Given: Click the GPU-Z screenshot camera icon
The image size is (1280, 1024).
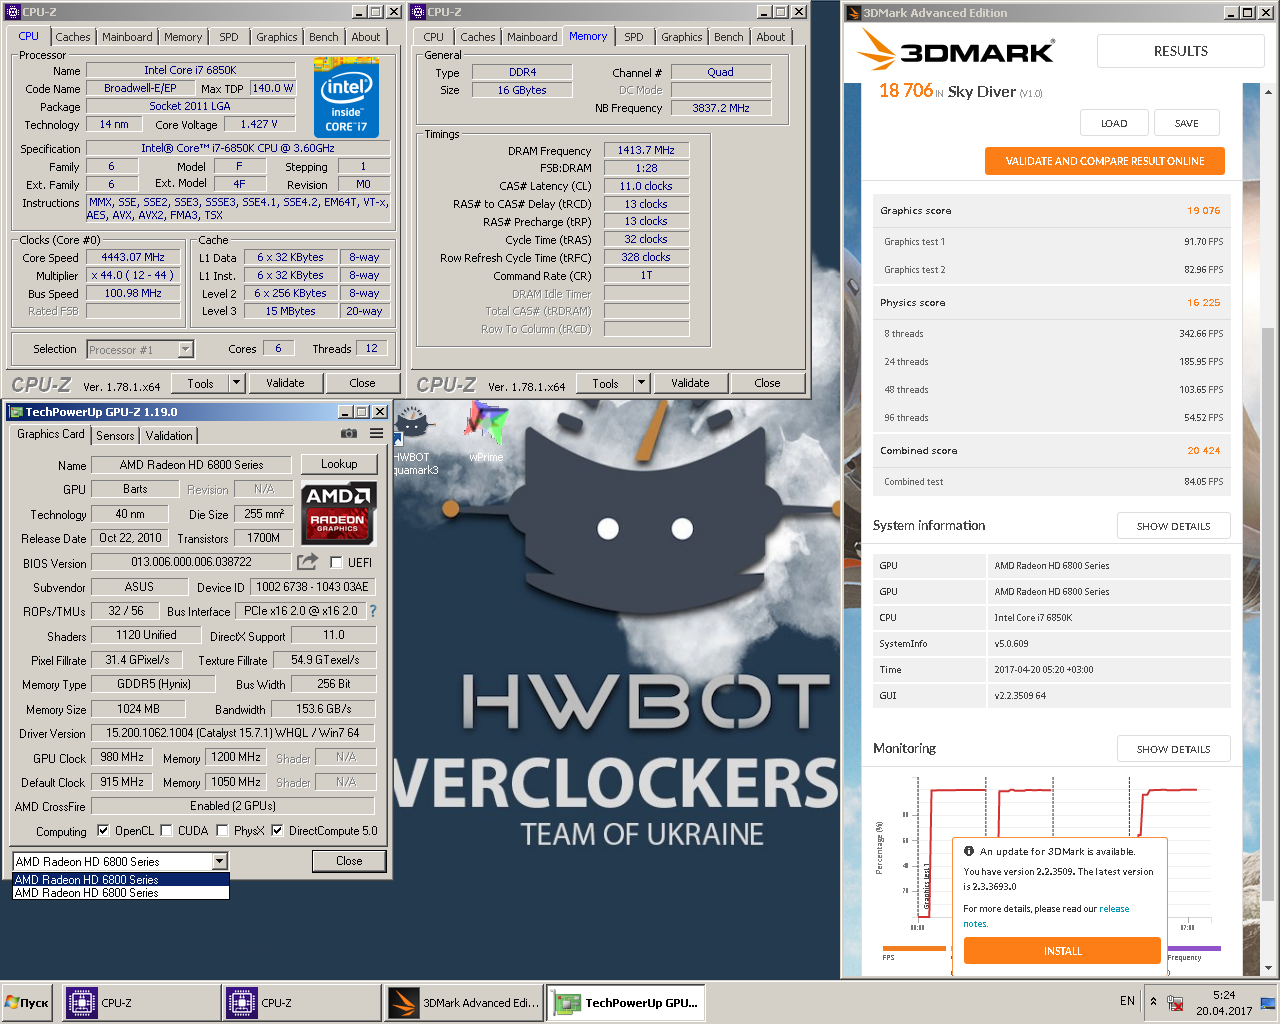Looking at the screenshot, I should click(x=349, y=433).
